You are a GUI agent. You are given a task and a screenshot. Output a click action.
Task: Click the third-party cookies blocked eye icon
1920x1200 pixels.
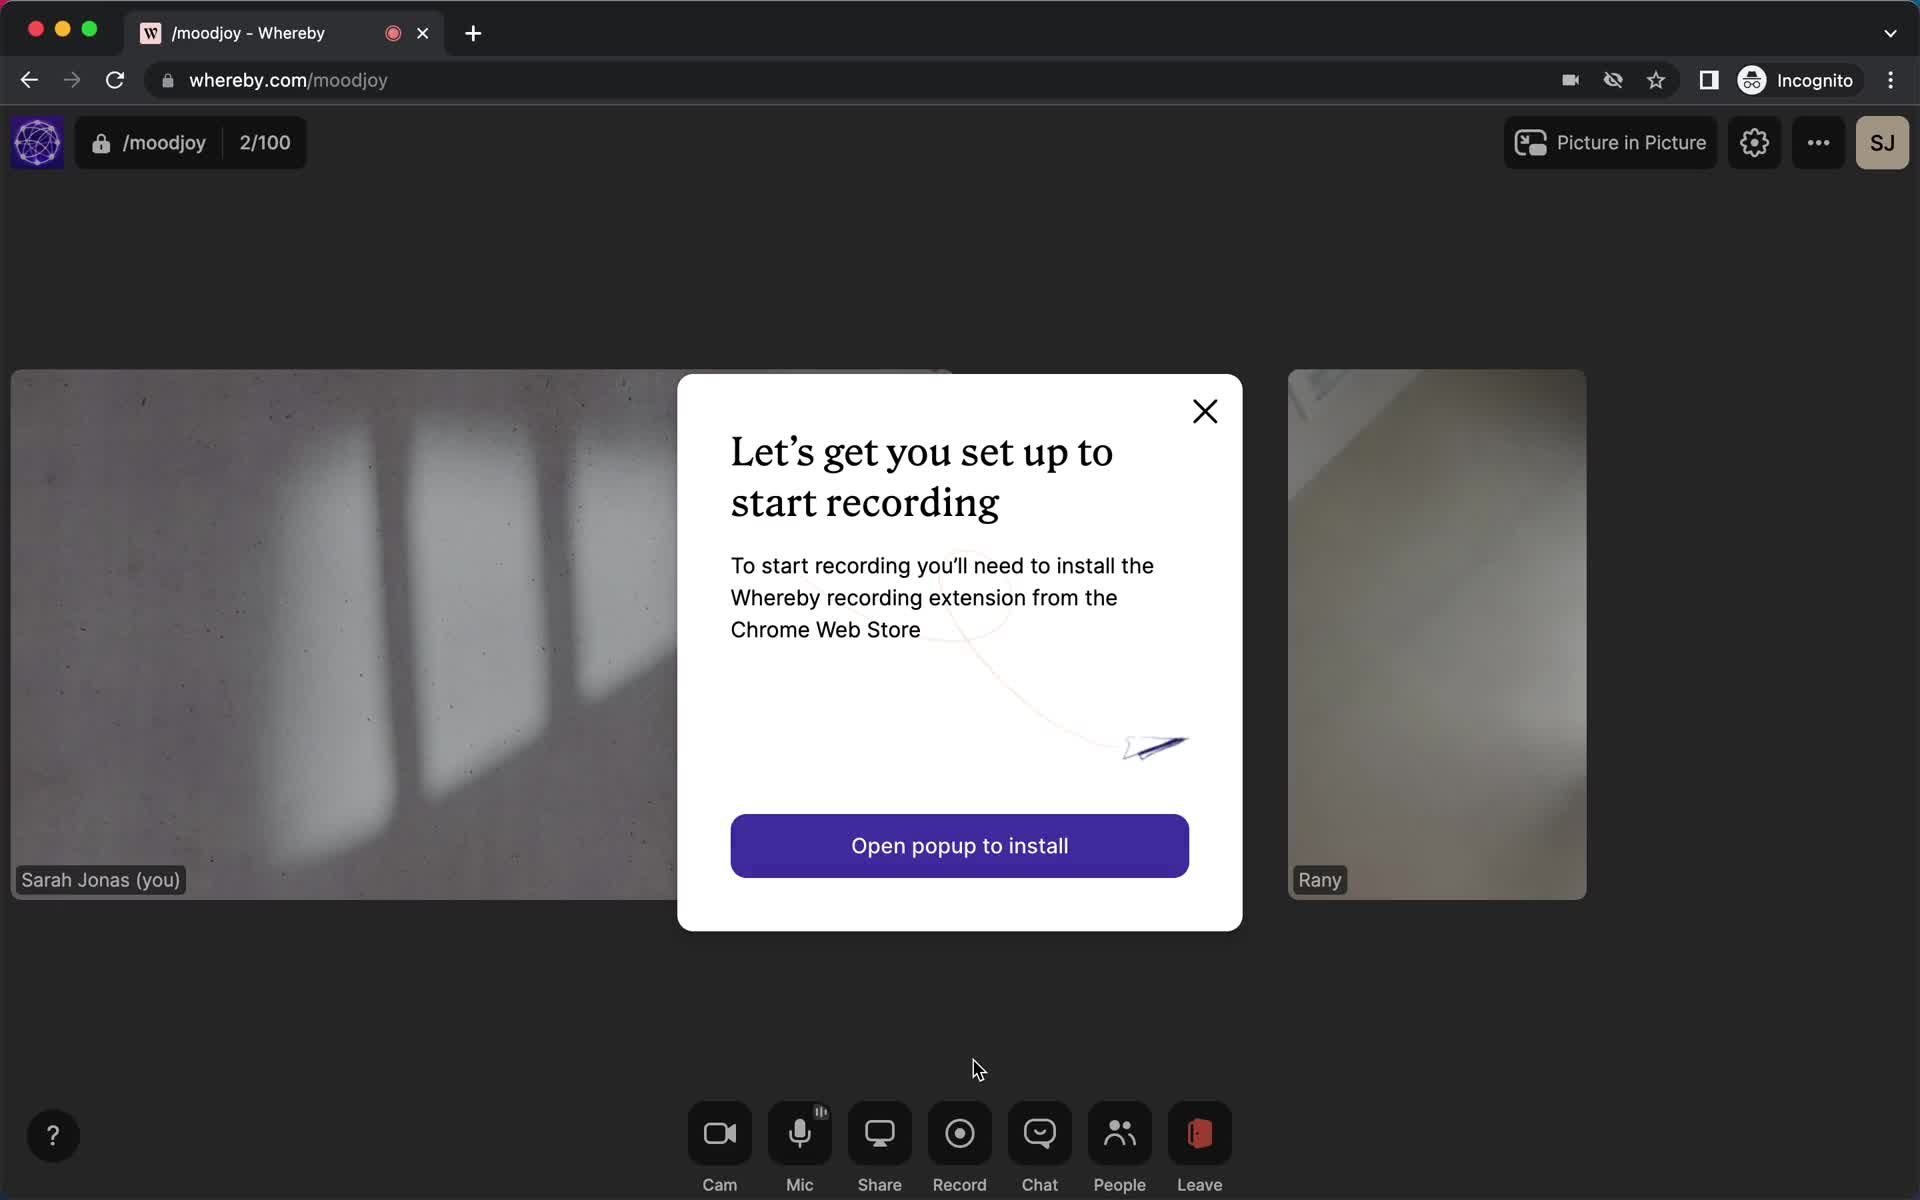1613,80
